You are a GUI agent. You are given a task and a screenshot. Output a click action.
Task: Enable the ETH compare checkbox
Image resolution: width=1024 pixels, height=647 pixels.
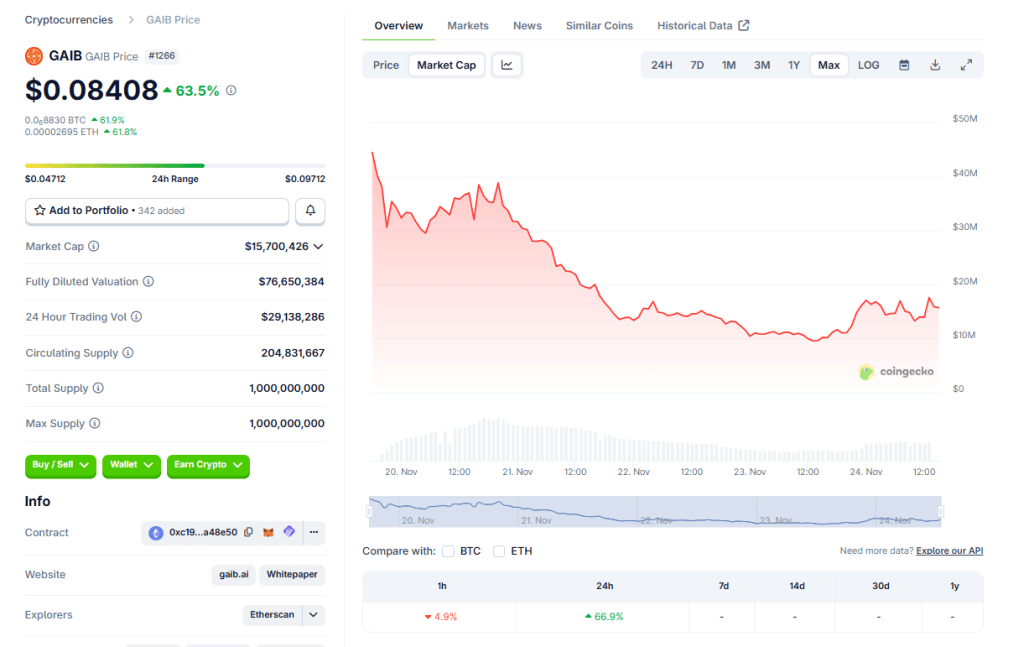[x=499, y=551]
